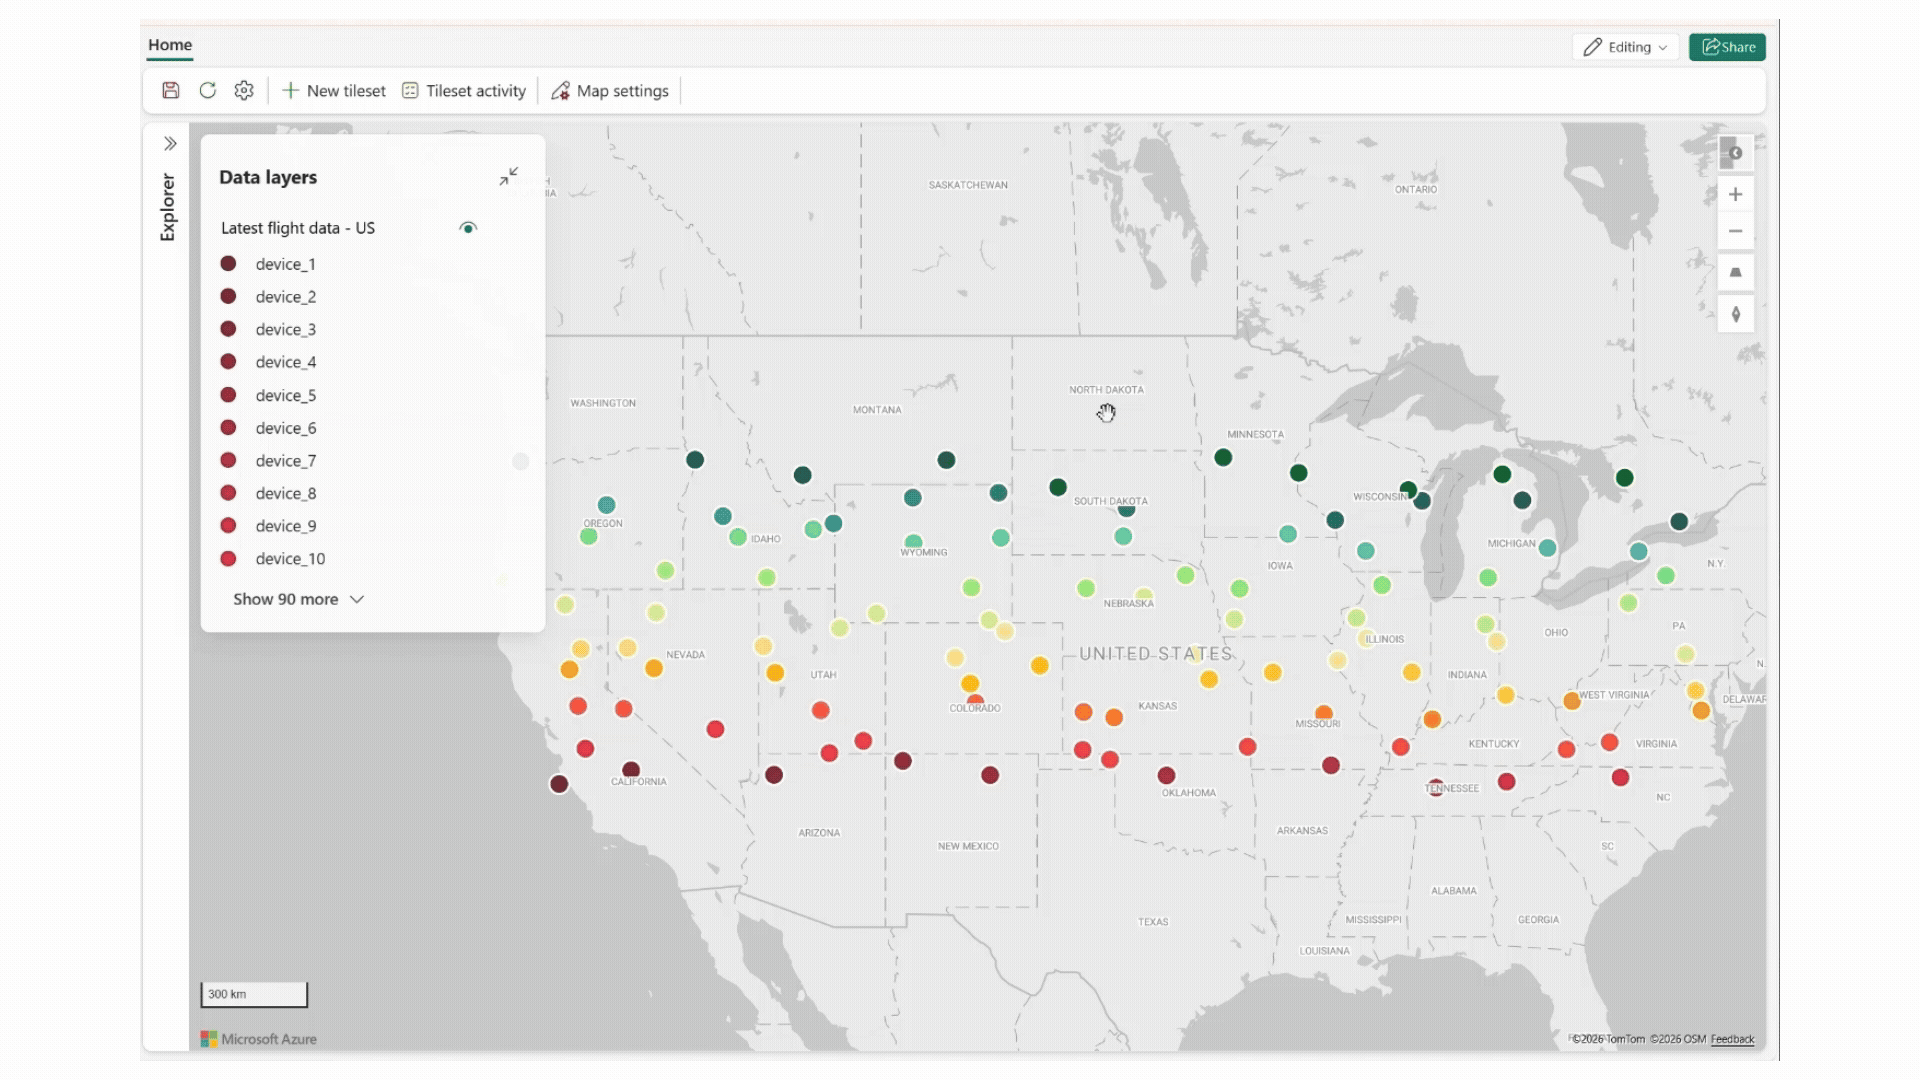Image resolution: width=1920 pixels, height=1080 pixels.
Task: Open the base map style picker
Action: [x=1735, y=152]
